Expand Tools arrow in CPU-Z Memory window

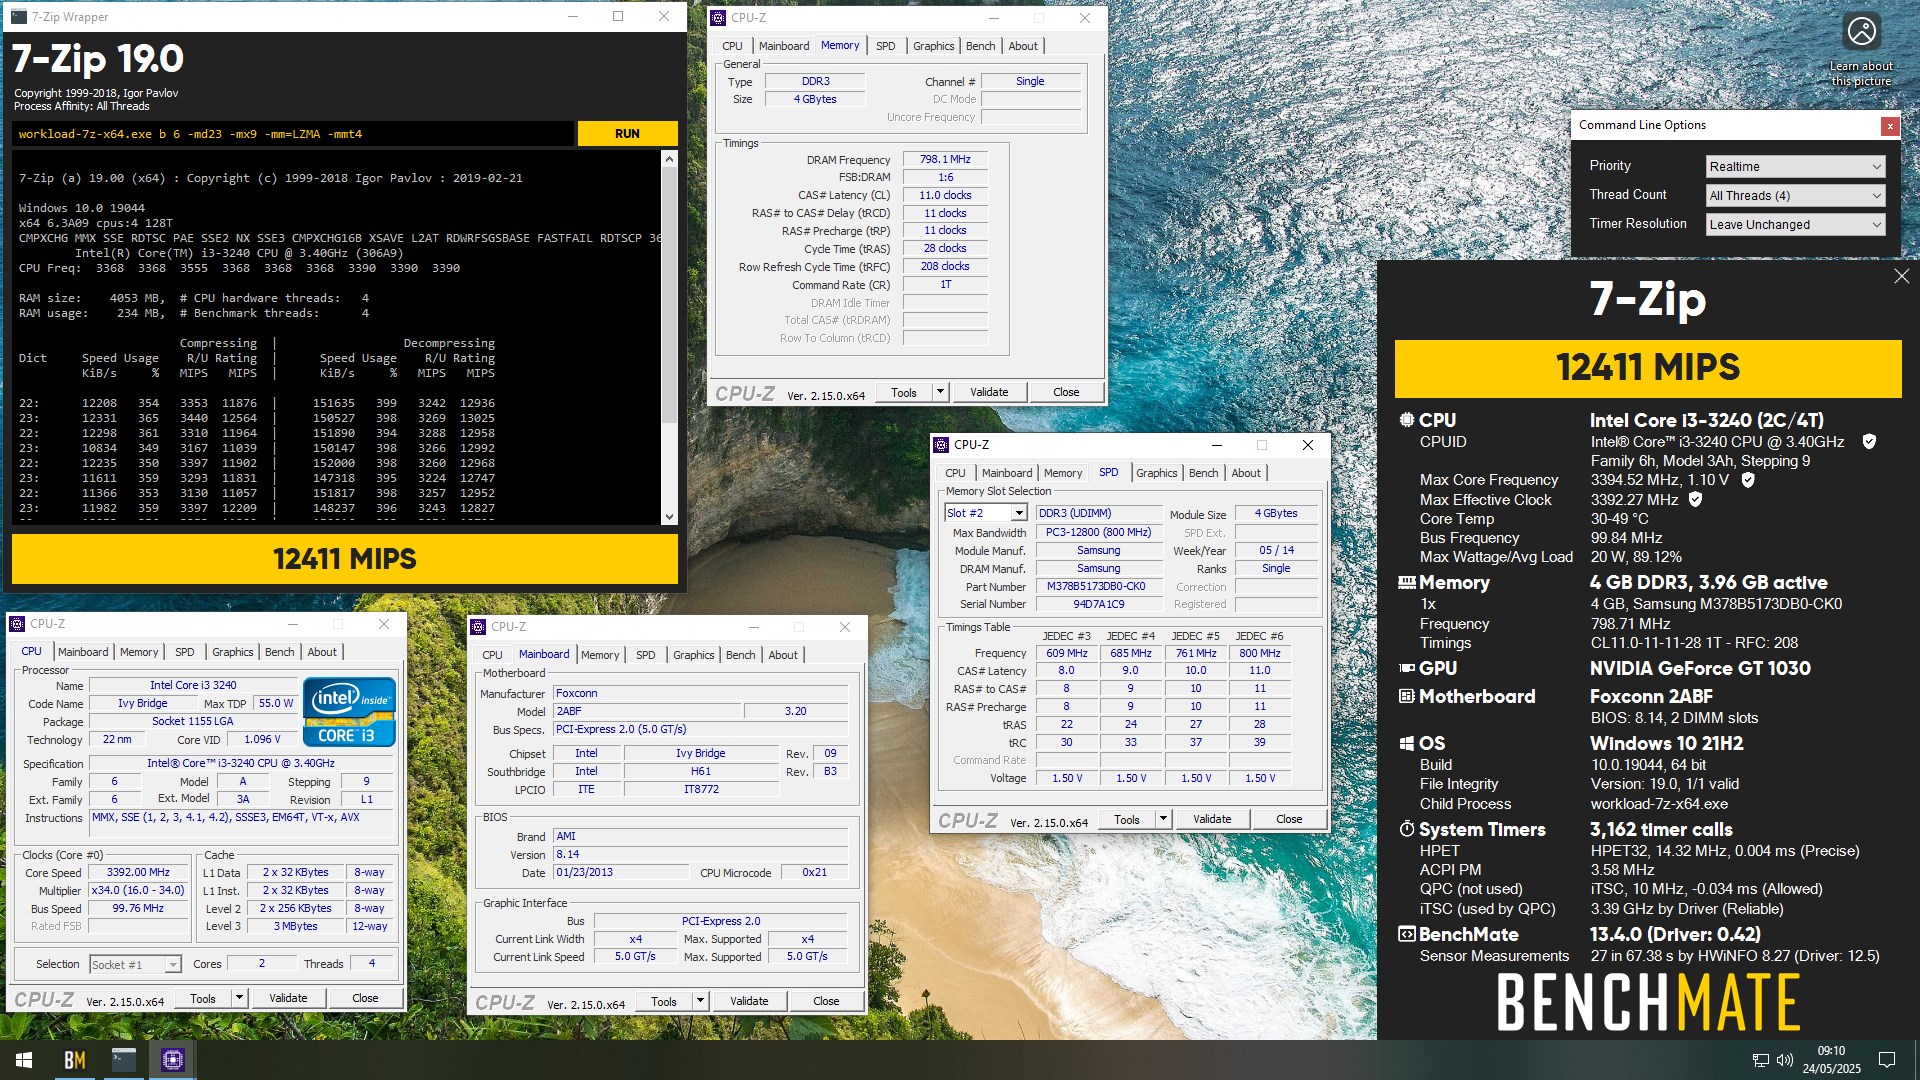[940, 392]
